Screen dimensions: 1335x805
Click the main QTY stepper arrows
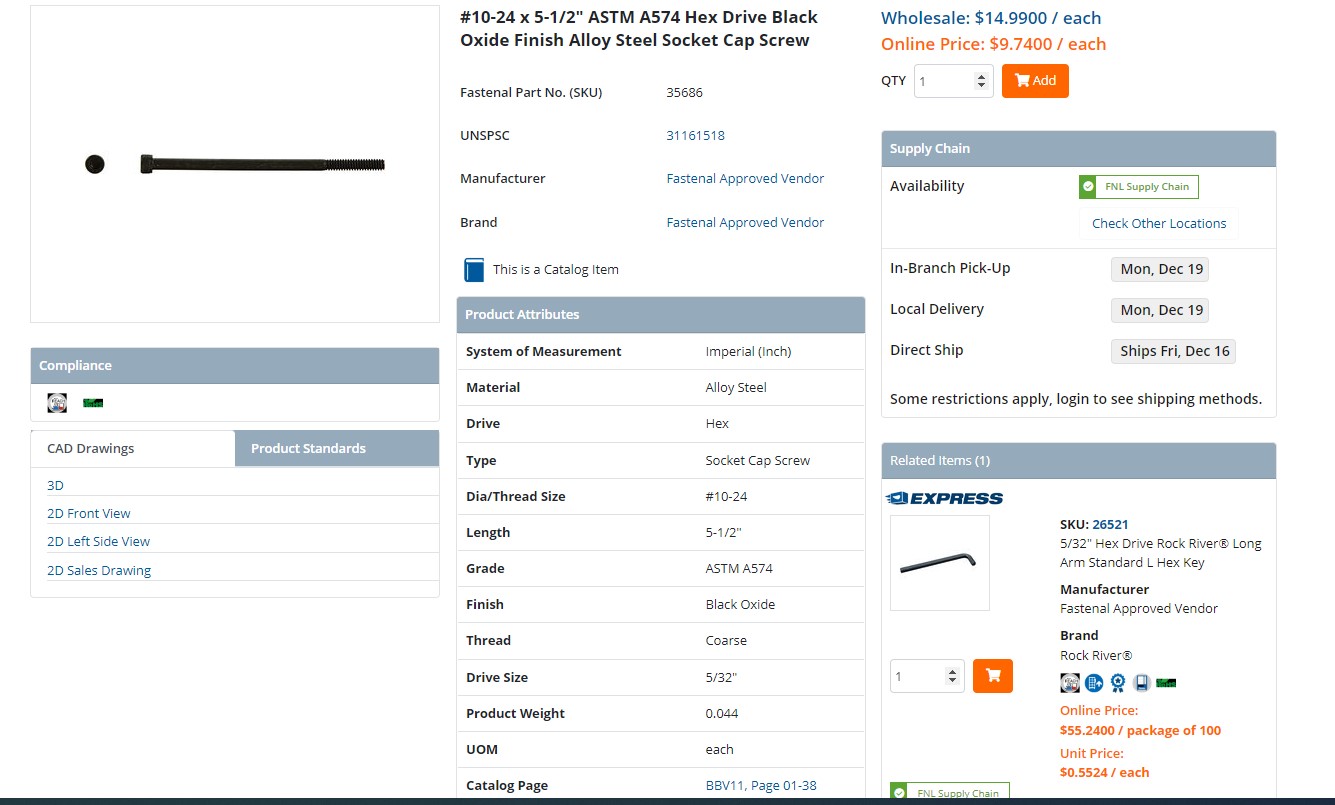982,81
